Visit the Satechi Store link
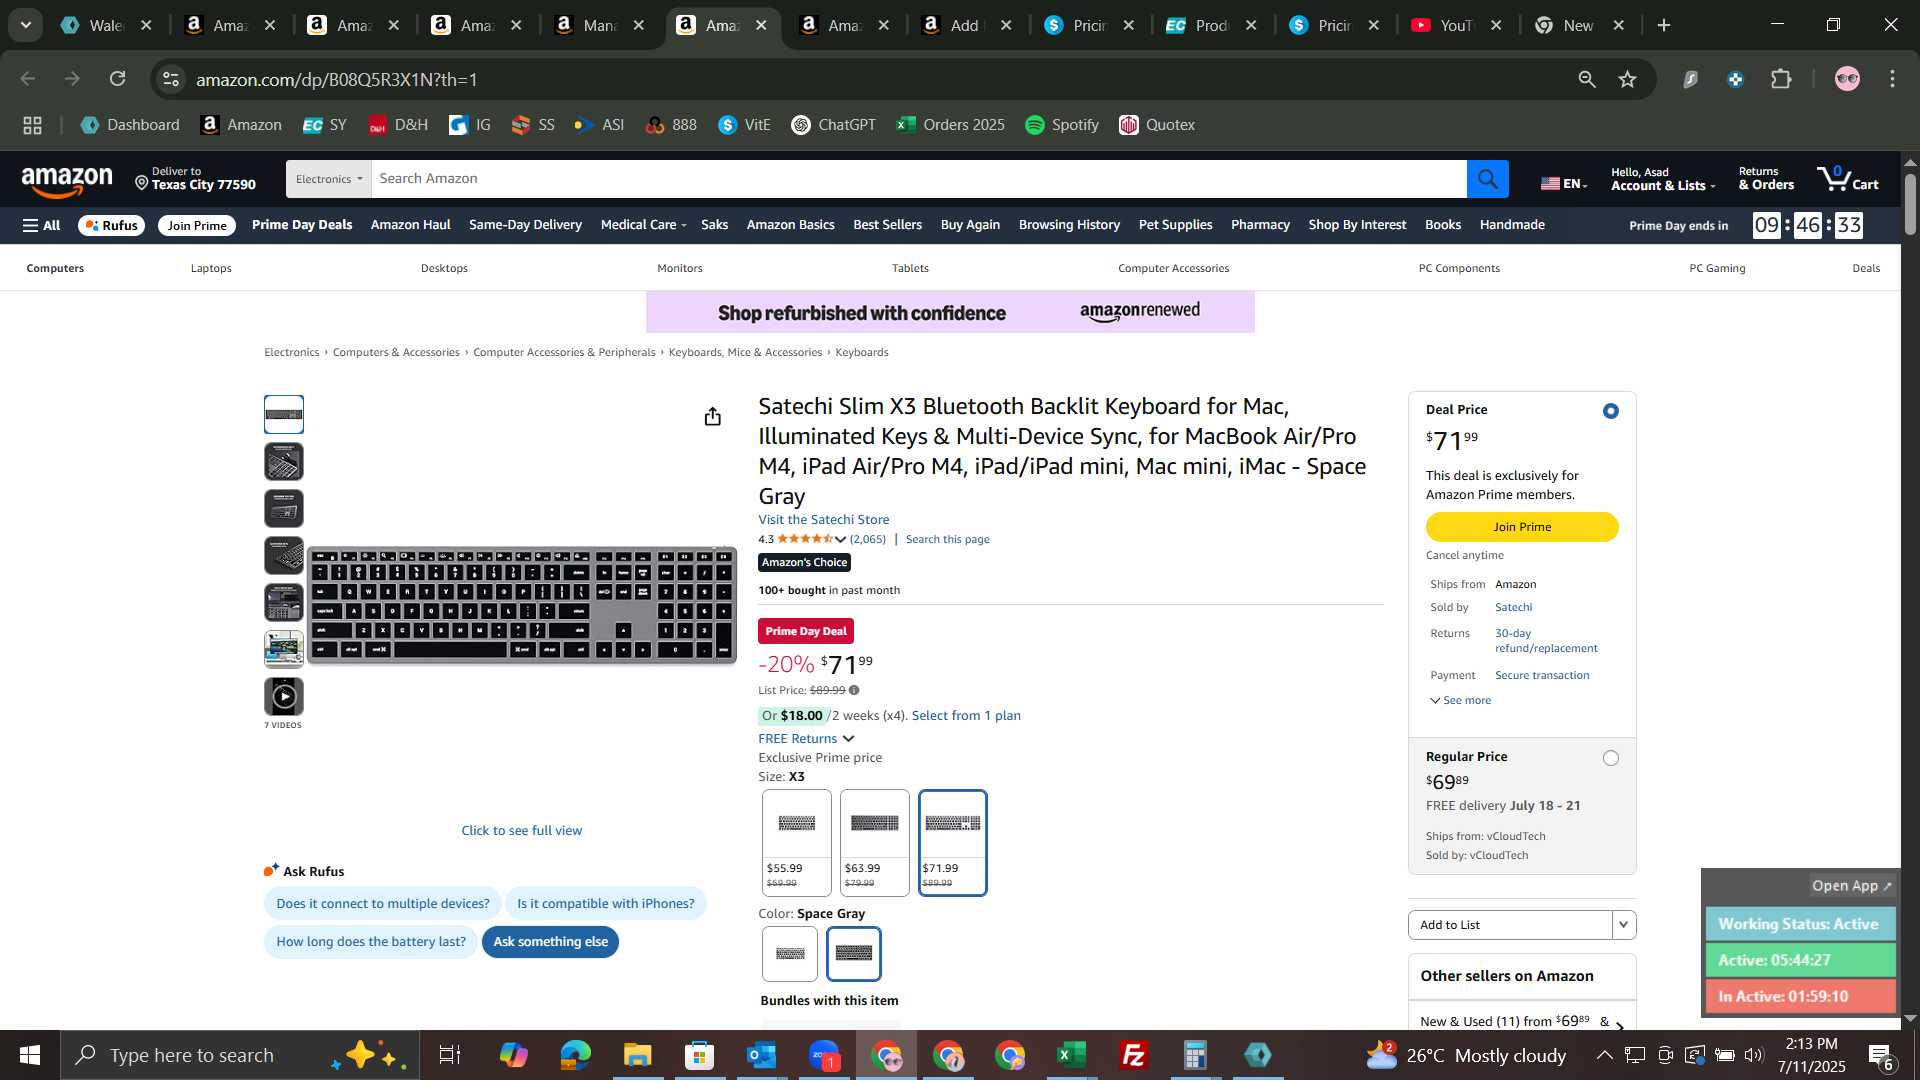Viewport: 1920px width, 1080px height. 823,519
